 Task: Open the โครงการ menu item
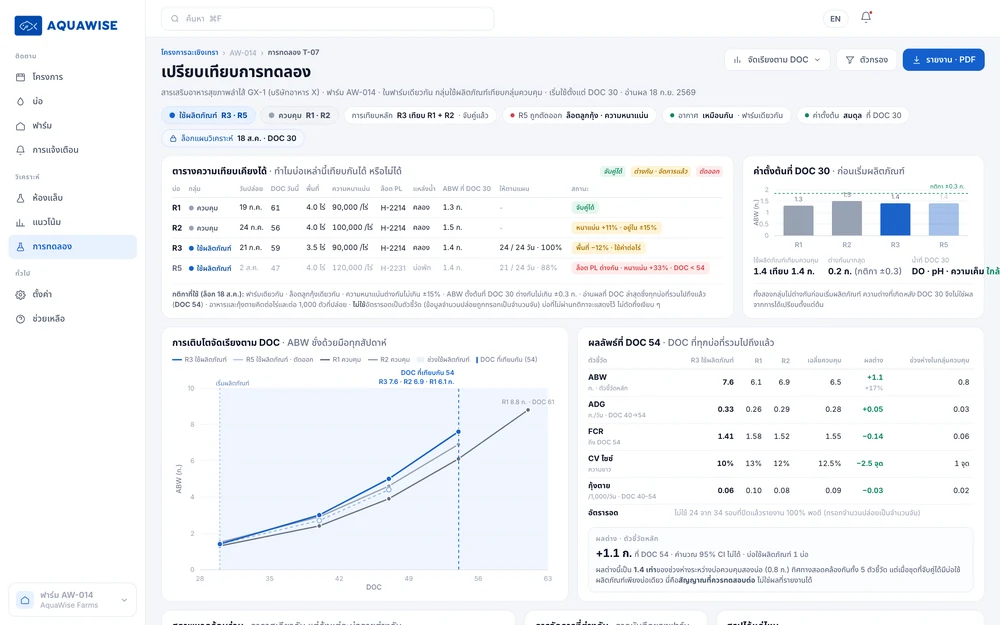pyautogui.click(x=73, y=77)
